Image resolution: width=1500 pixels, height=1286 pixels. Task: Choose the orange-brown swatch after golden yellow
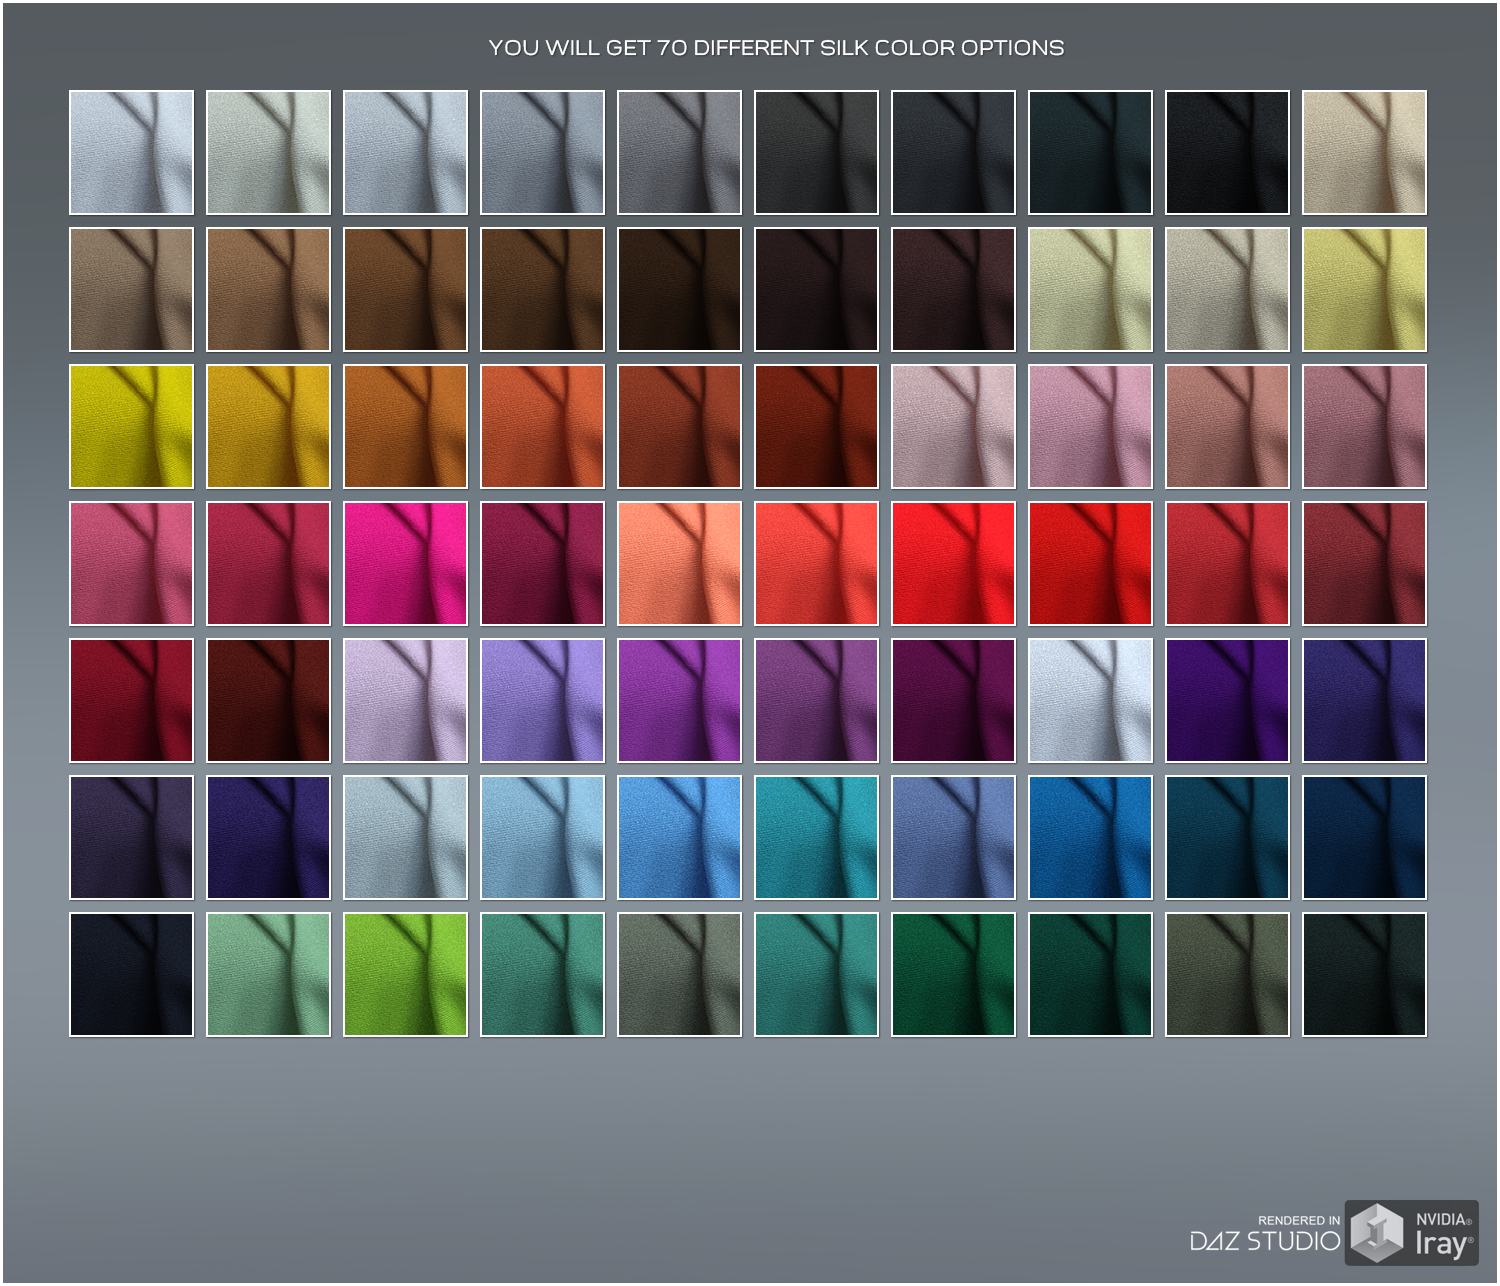(405, 426)
